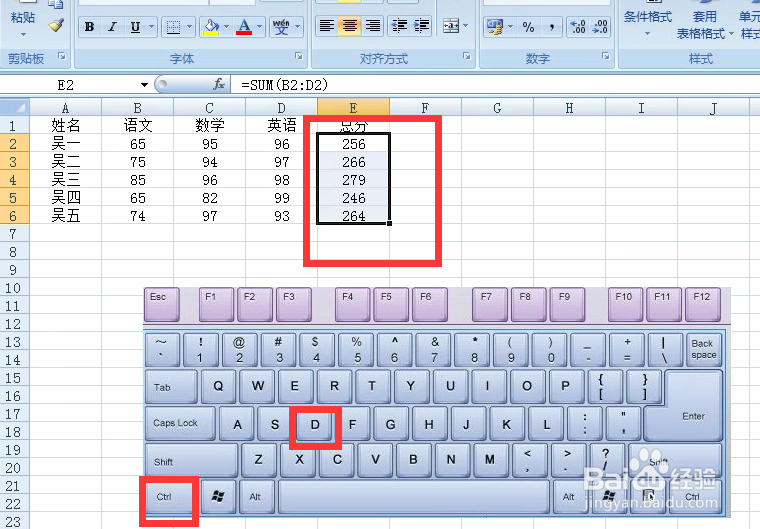
Task: Increase decimal places
Action: pyautogui.click(x=578, y=27)
